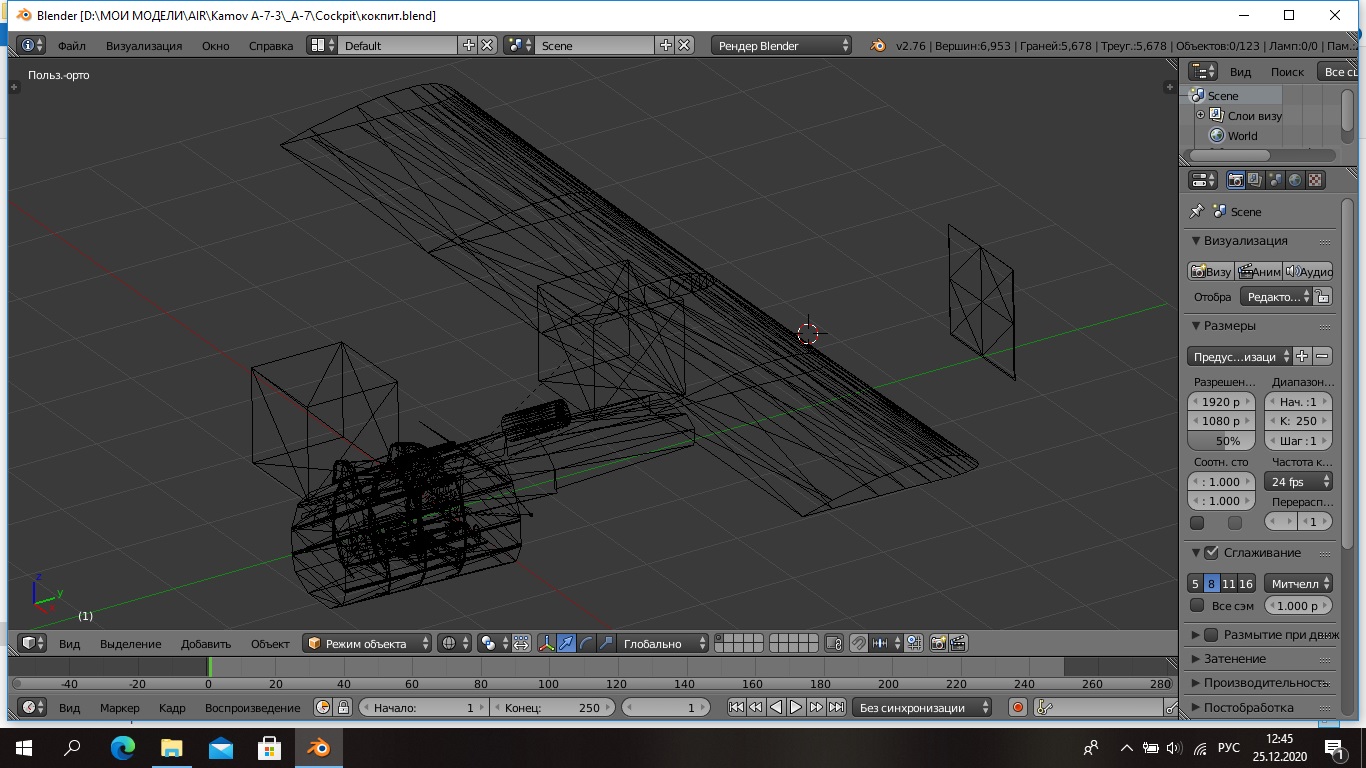Toggle the 3D manipulator widget icon
1366x768 pixels.
click(546, 644)
